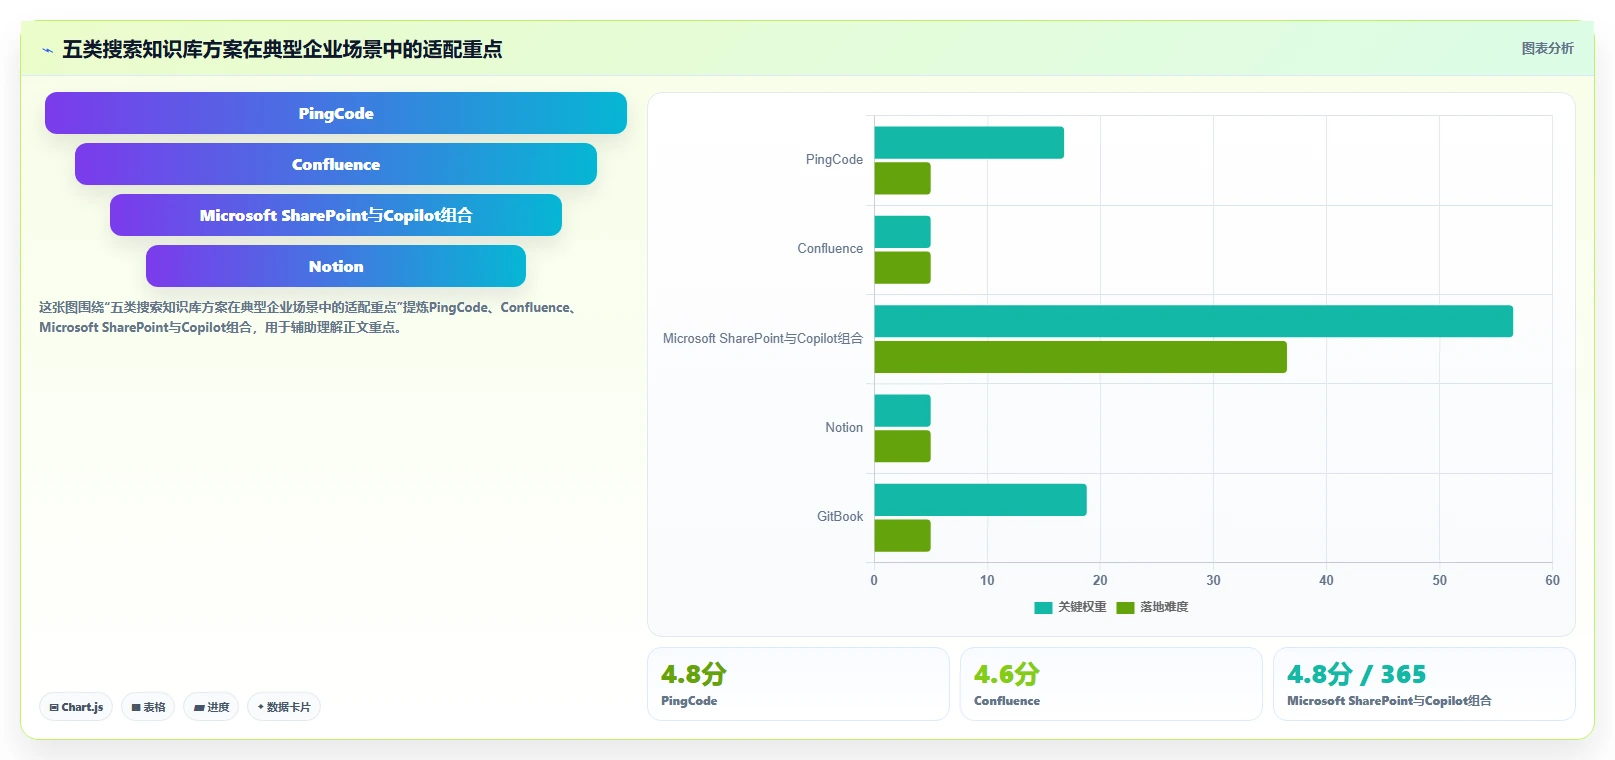Image resolution: width=1615 pixels, height=760 pixels.
Task: Click the PingCode y-axis label
Action: 834,160
